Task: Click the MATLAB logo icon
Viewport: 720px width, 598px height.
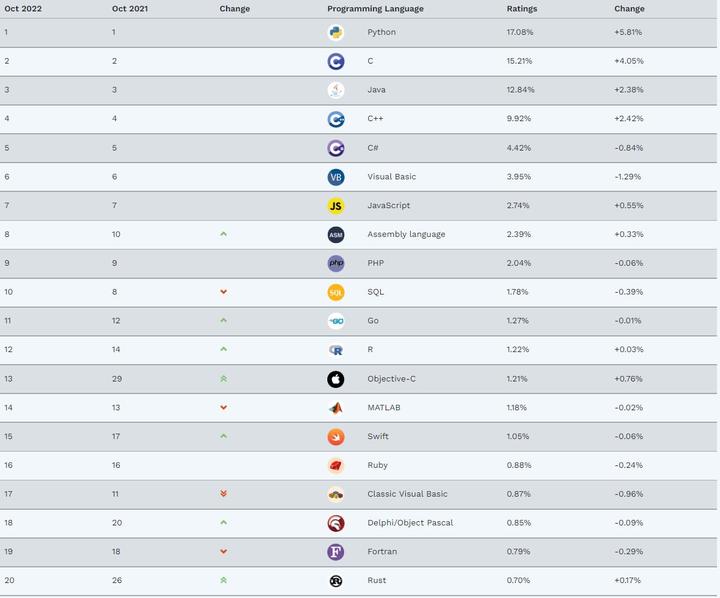Action: pos(336,408)
